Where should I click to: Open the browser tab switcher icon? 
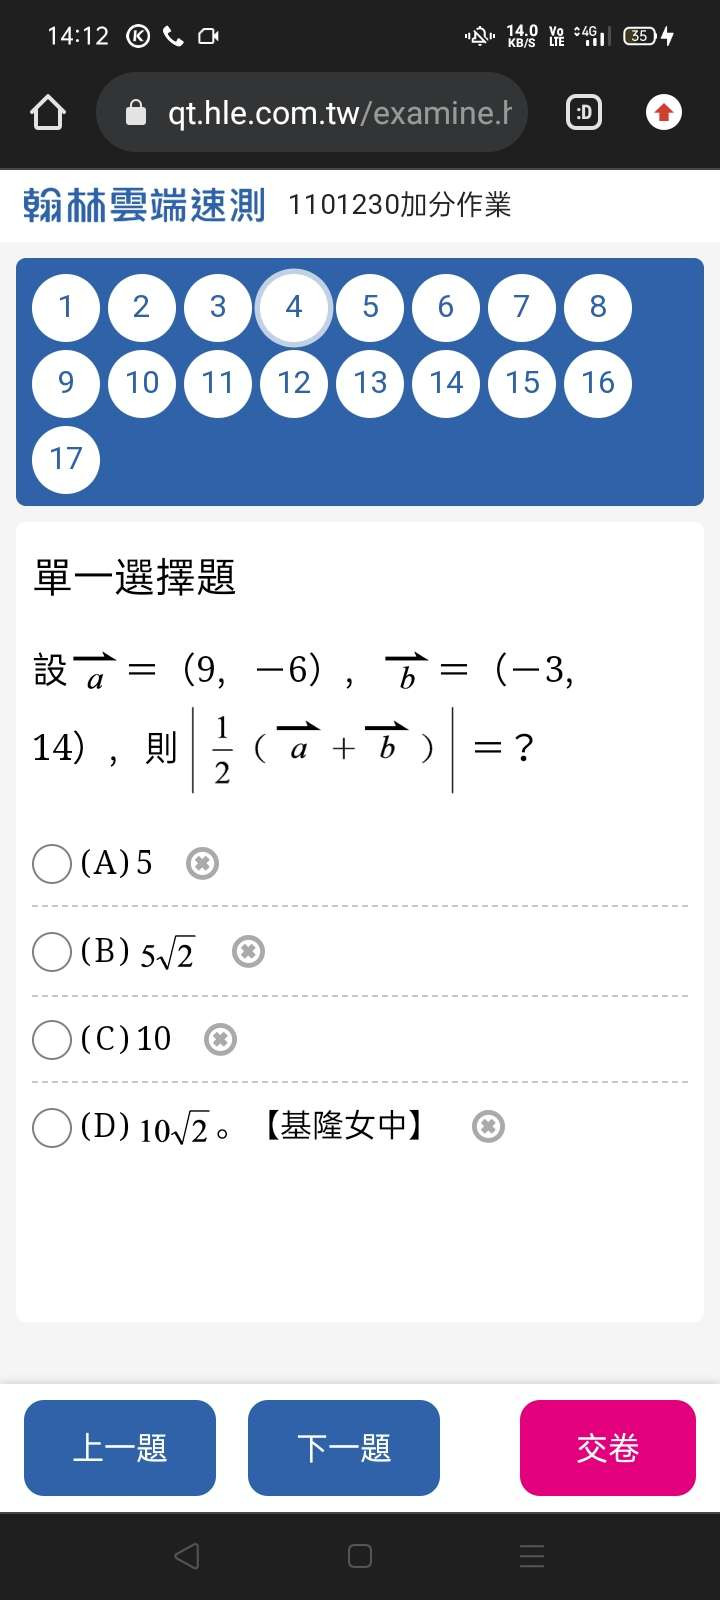(584, 112)
